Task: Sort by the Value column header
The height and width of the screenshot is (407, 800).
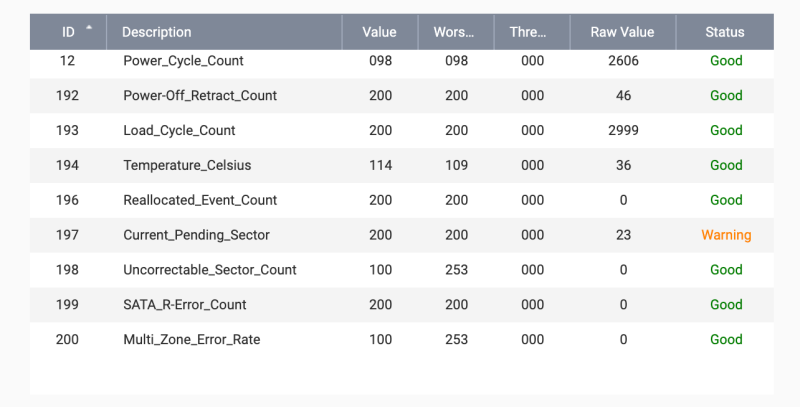Action: (x=380, y=32)
